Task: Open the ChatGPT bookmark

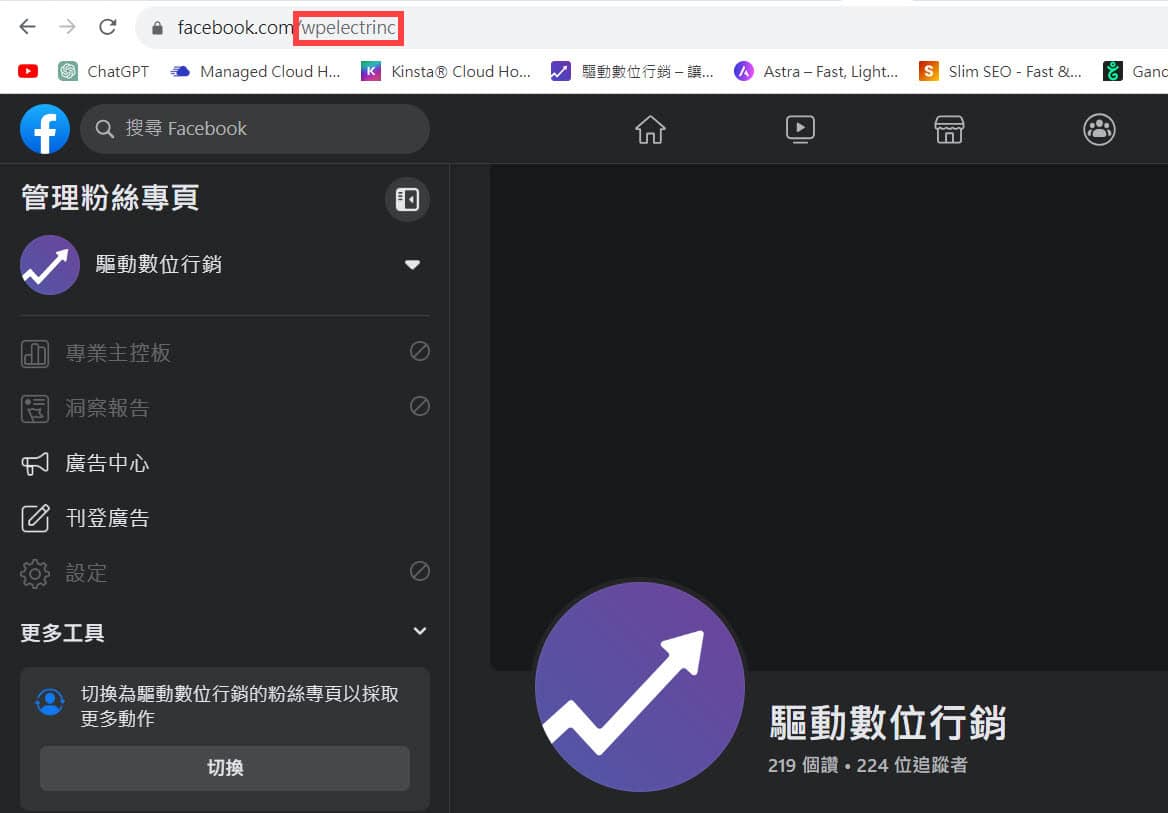Action: coord(104,72)
